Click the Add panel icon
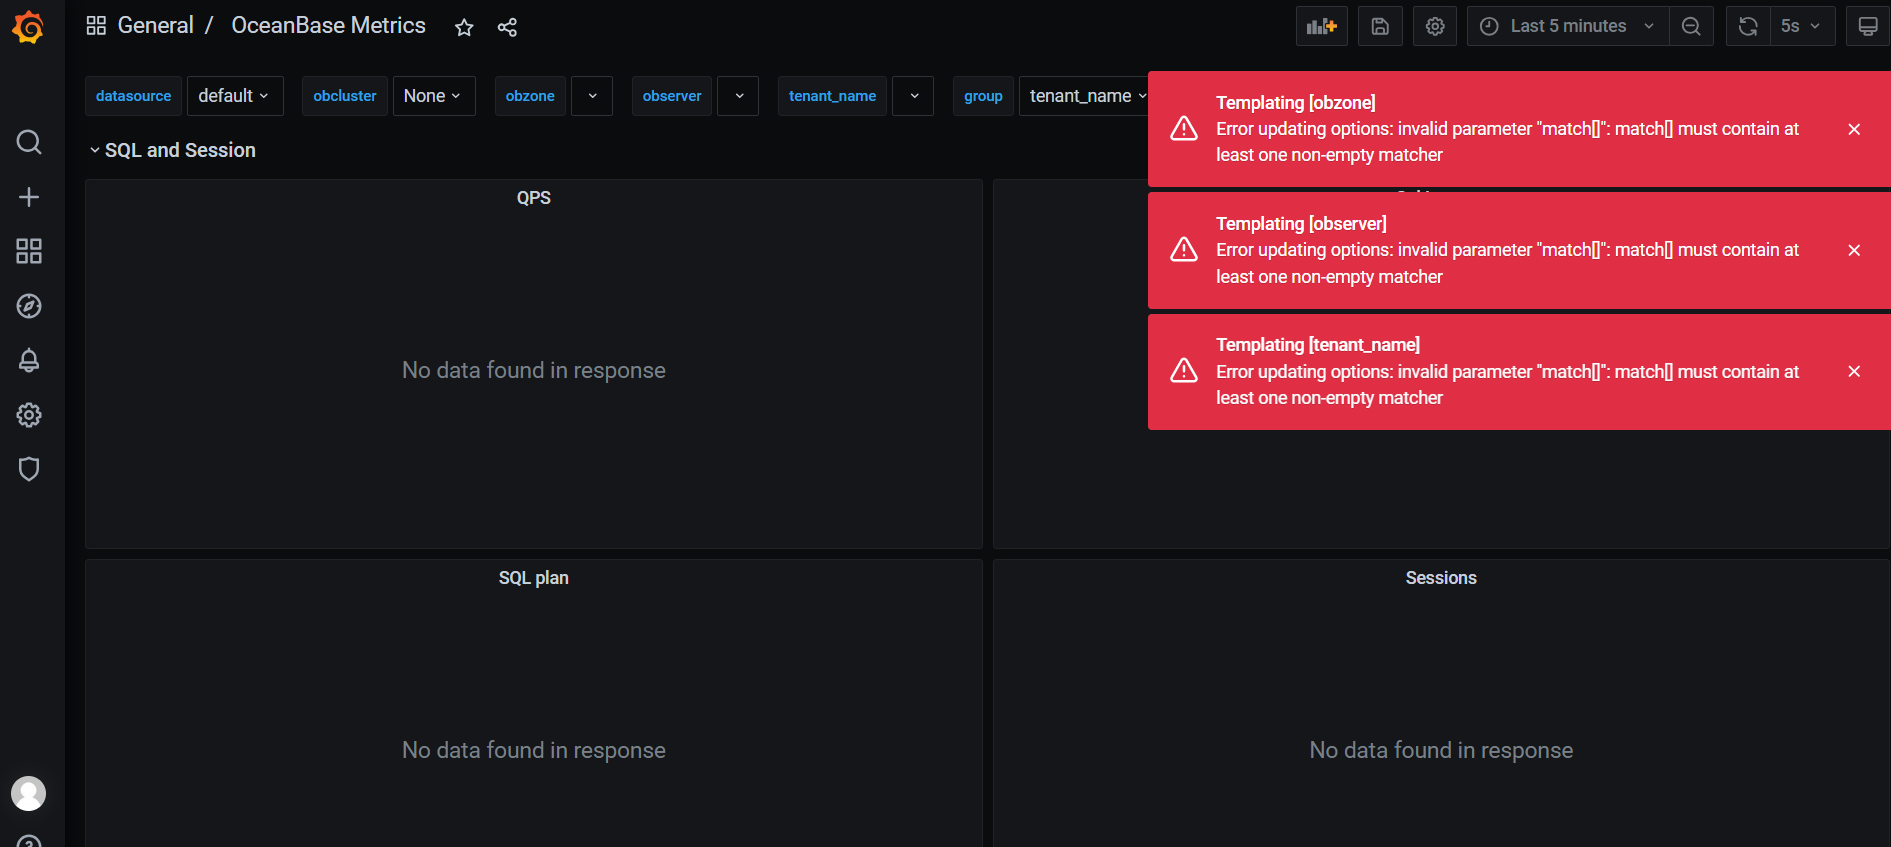Image resolution: width=1891 pixels, height=847 pixels. (1322, 26)
